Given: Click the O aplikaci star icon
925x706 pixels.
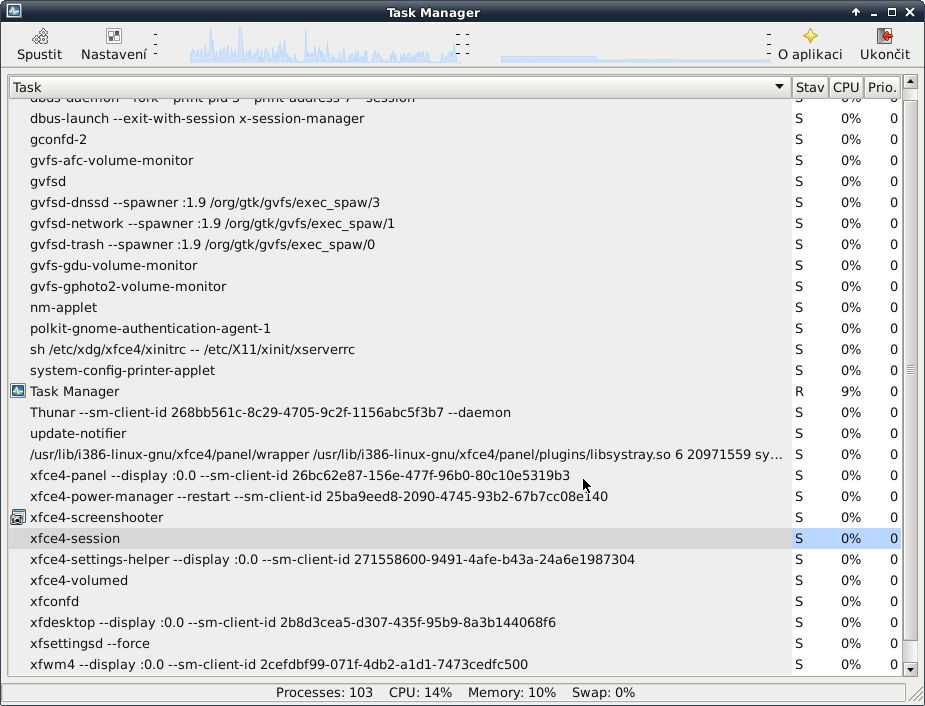Looking at the screenshot, I should coord(810,36).
